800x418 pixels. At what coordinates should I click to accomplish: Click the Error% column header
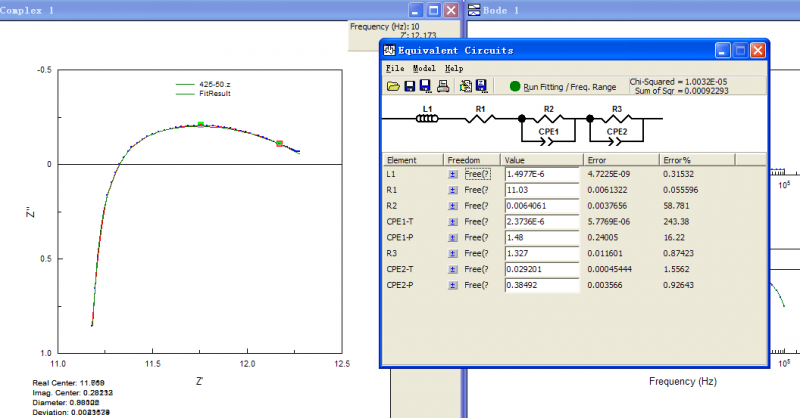(677, 159)
